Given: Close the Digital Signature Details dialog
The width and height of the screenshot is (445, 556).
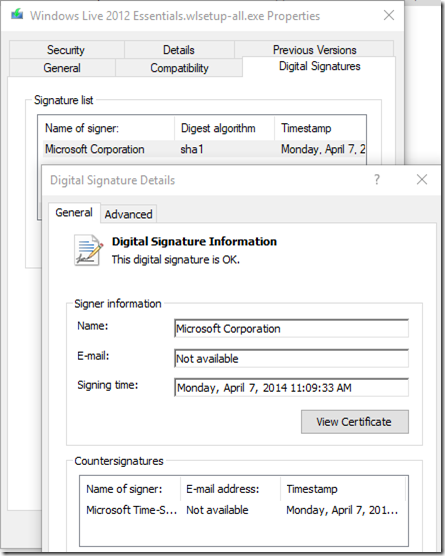Looking at the screenshot, I should click(422, 179).
